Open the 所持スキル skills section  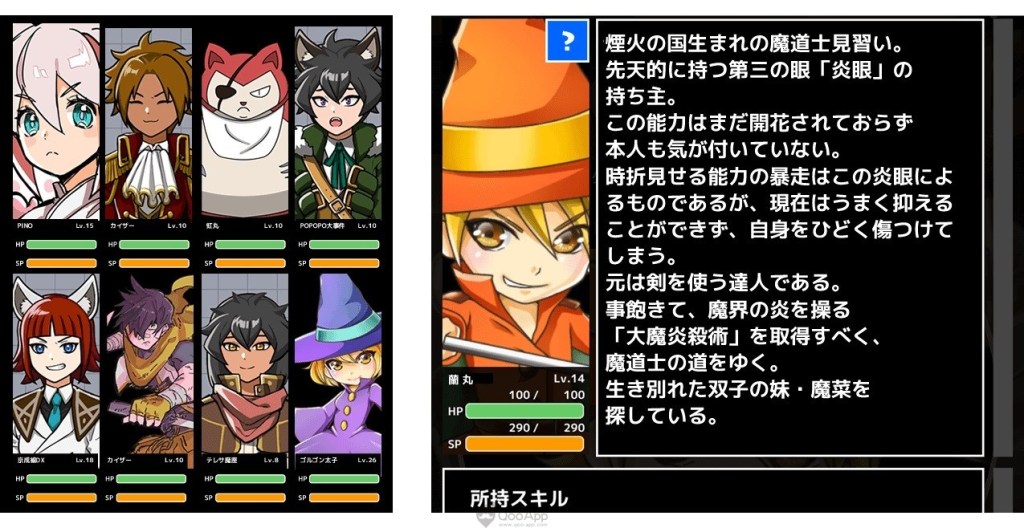coord(519,499)
